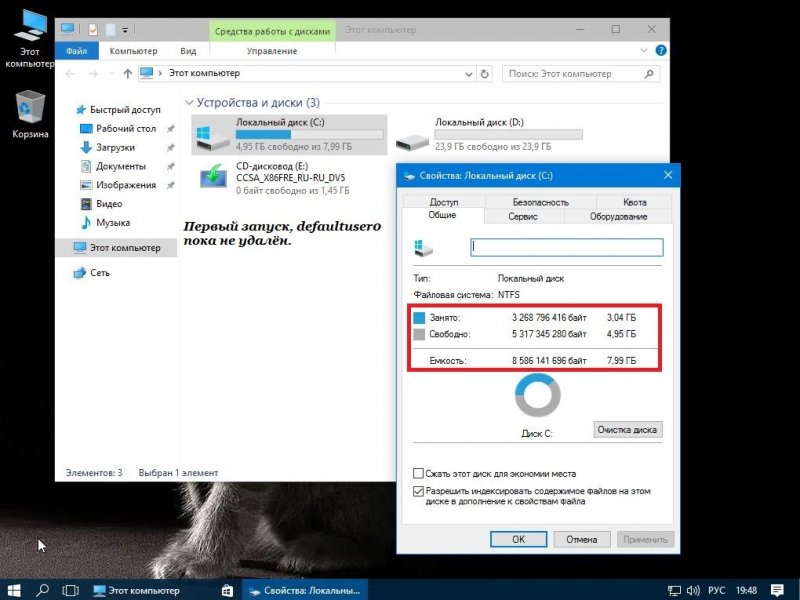
Task: Click the Properties quick access toolbar icon
Action: pyautogui.click(x=93, y=30)
